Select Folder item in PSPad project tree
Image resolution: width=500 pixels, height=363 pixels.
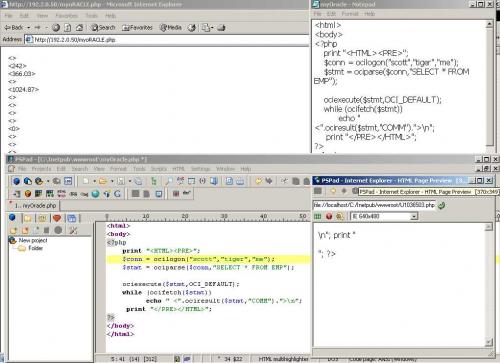(35, 248)
